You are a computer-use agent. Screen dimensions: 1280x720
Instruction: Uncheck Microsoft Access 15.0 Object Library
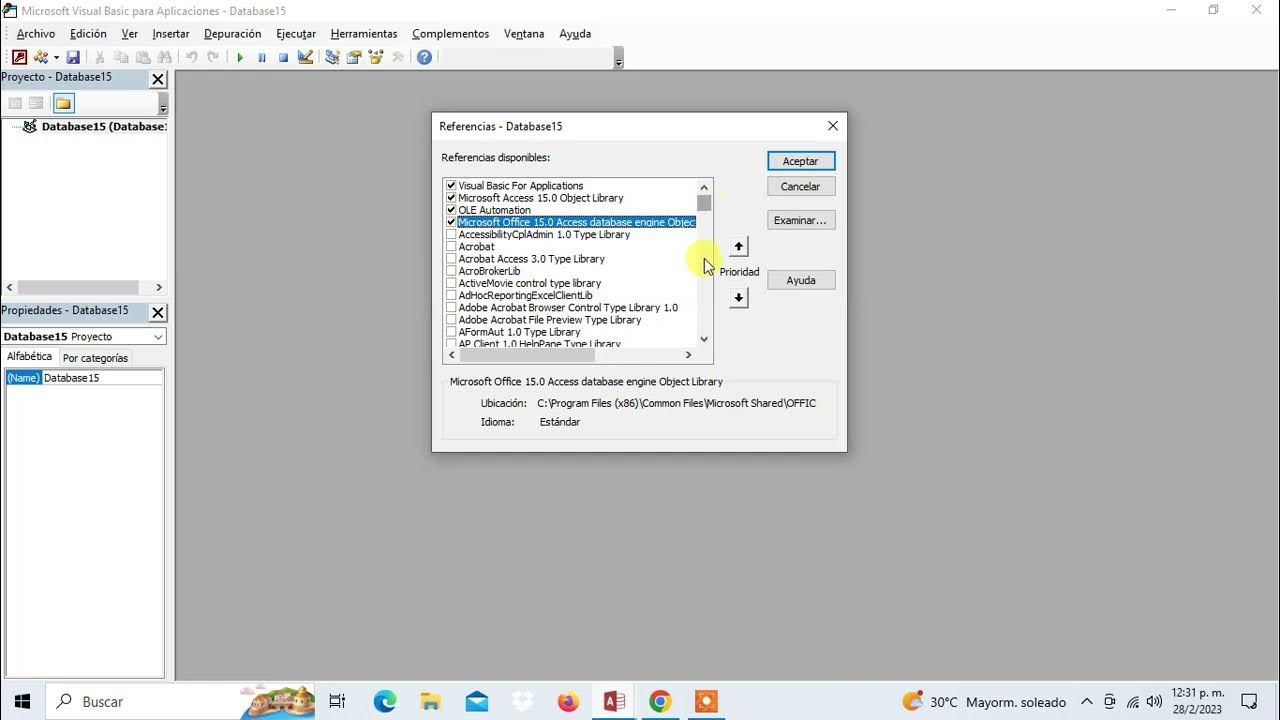(451, 198)
